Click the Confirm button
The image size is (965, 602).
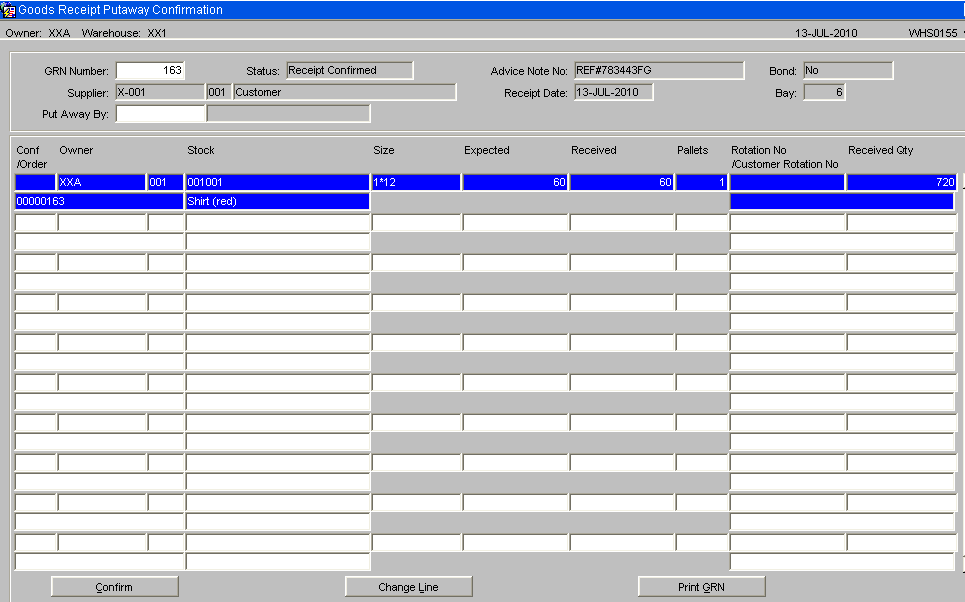click(114, 587)
